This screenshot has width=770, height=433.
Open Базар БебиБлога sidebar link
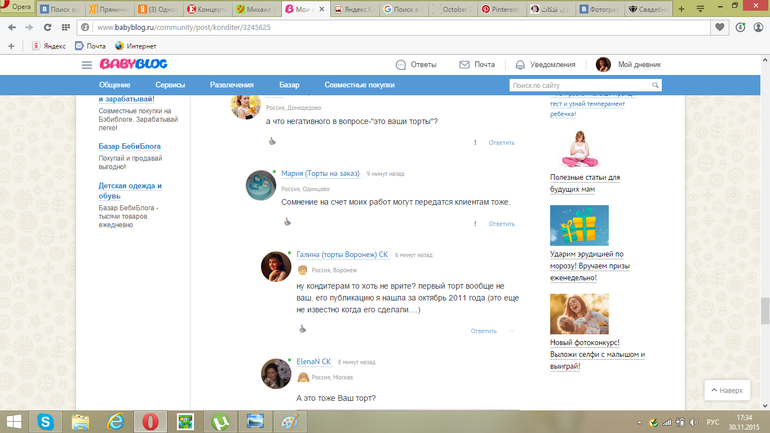pos(129,146)
